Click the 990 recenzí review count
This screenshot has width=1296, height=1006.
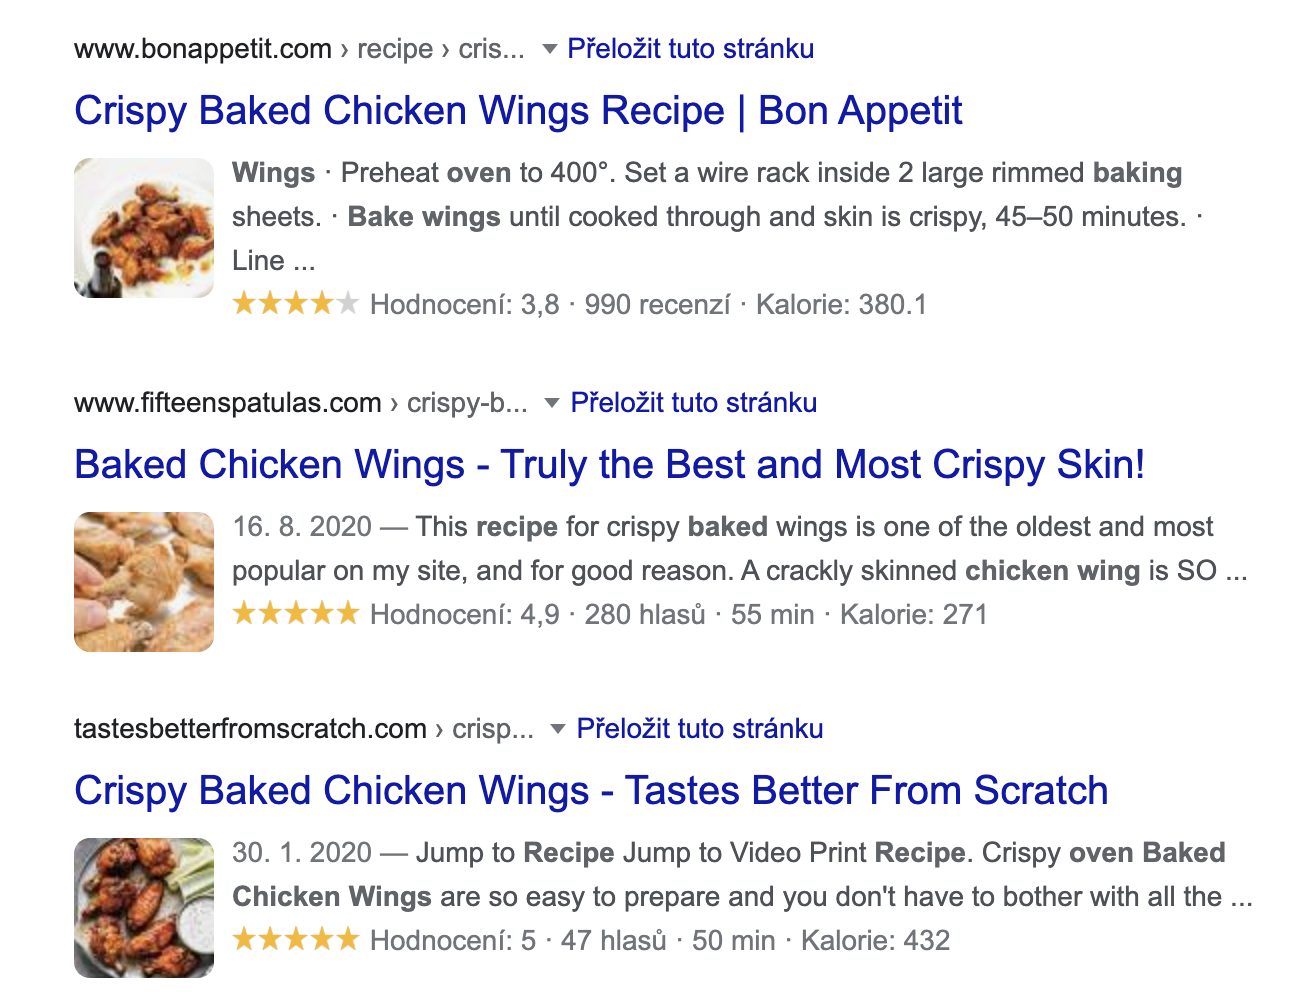[x=657, y=305]
